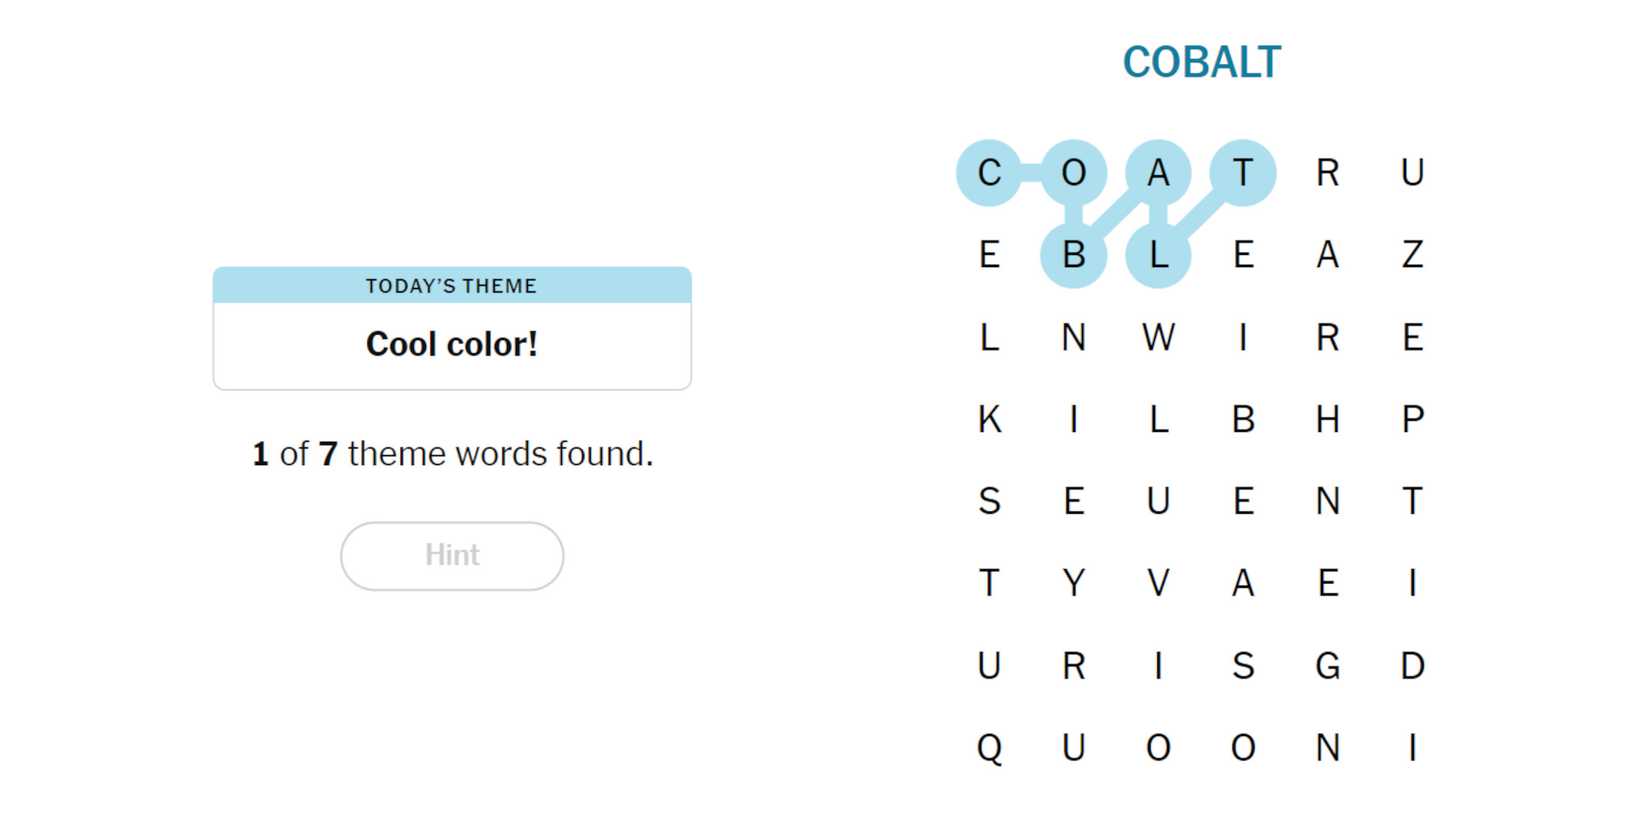Select the letter H in the grid
Screen dimensions: 1650x825
coord(1327,419)
